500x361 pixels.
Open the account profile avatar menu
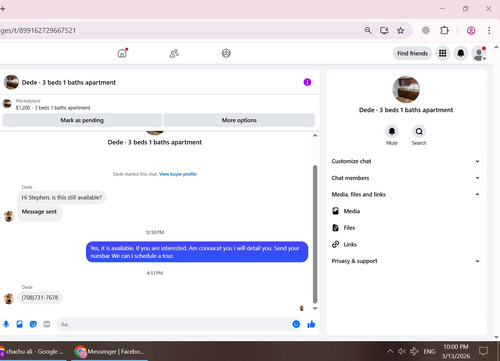click(479, 53)
